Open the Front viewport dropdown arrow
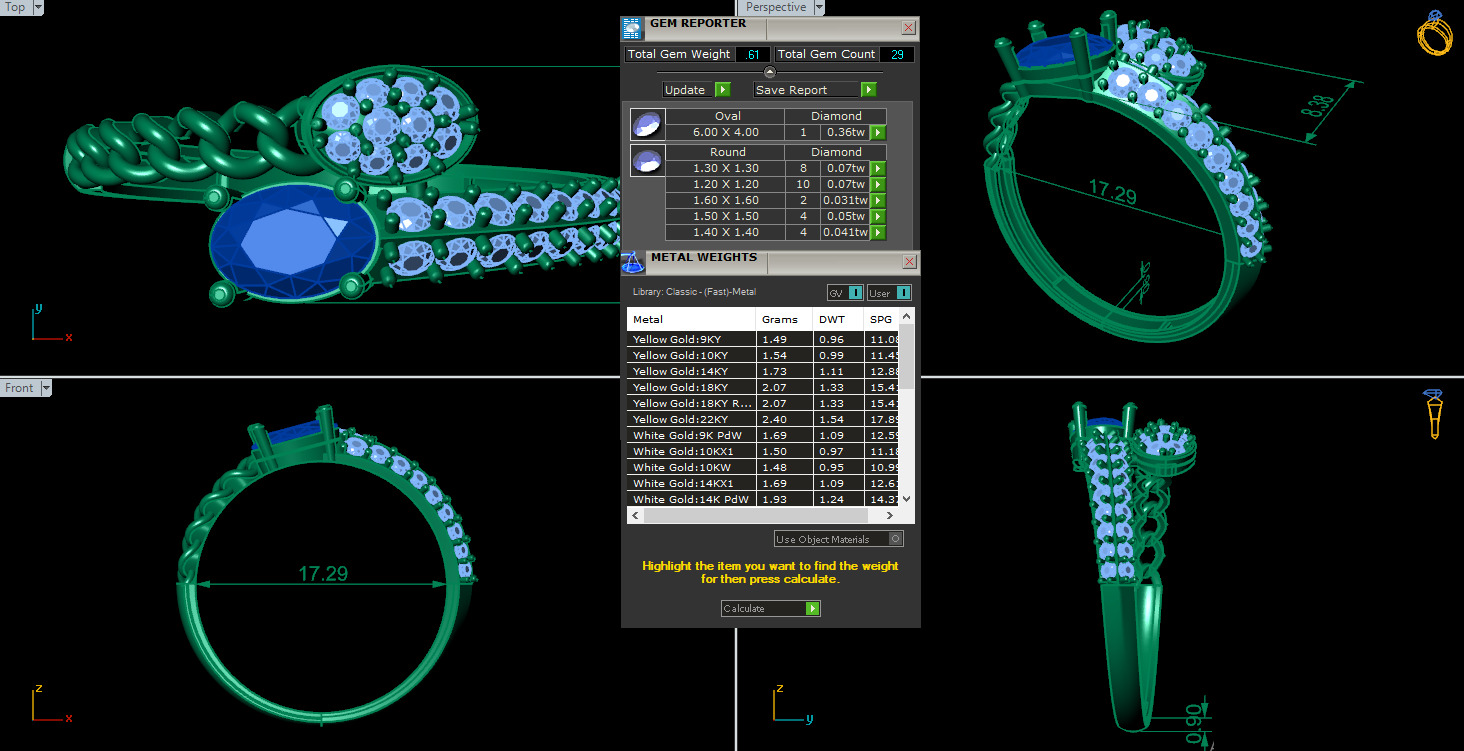This screenshot has height=751, width=1464. coord(46,388)
